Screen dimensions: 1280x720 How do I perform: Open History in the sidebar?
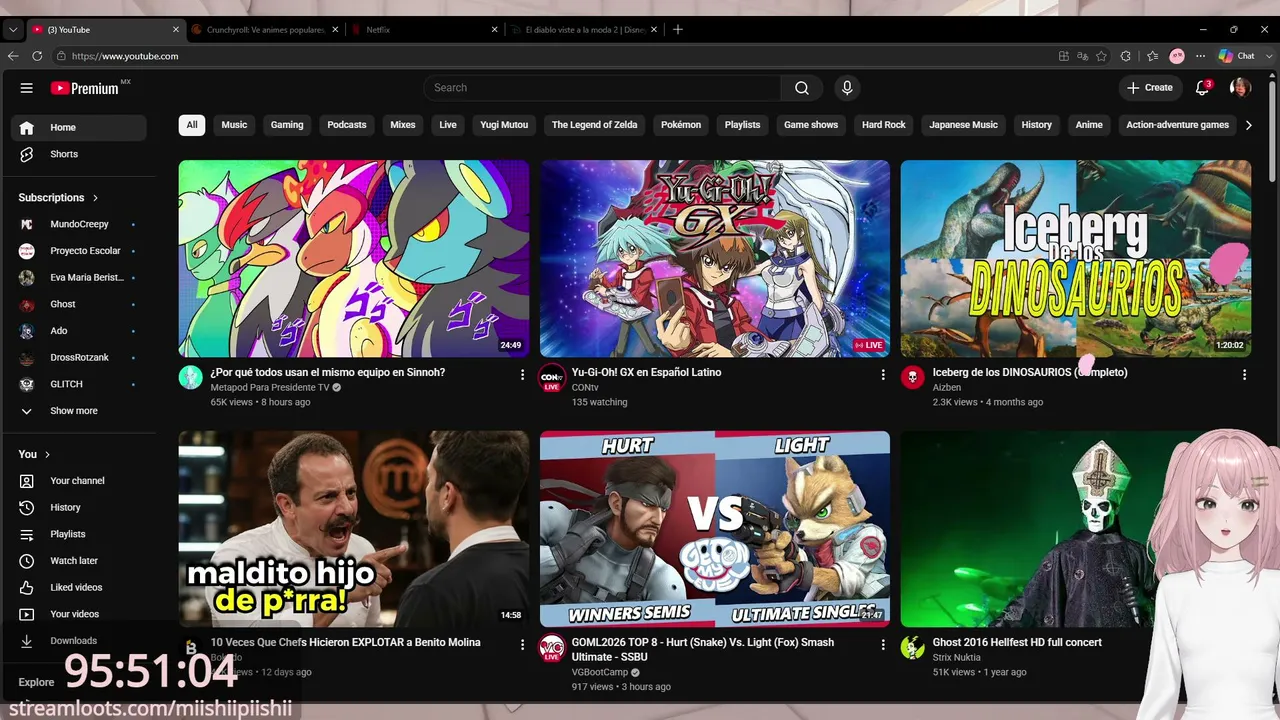(78, 508)
